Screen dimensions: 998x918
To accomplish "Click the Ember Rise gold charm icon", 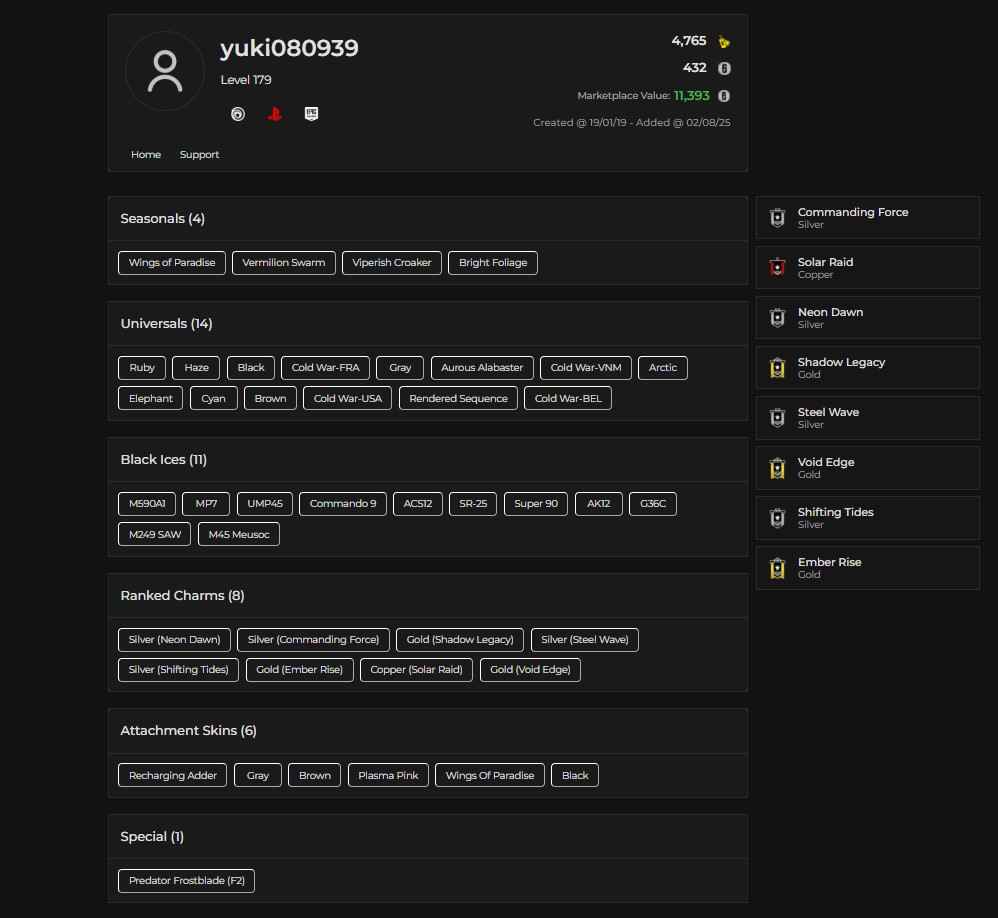I will point(777,567).
